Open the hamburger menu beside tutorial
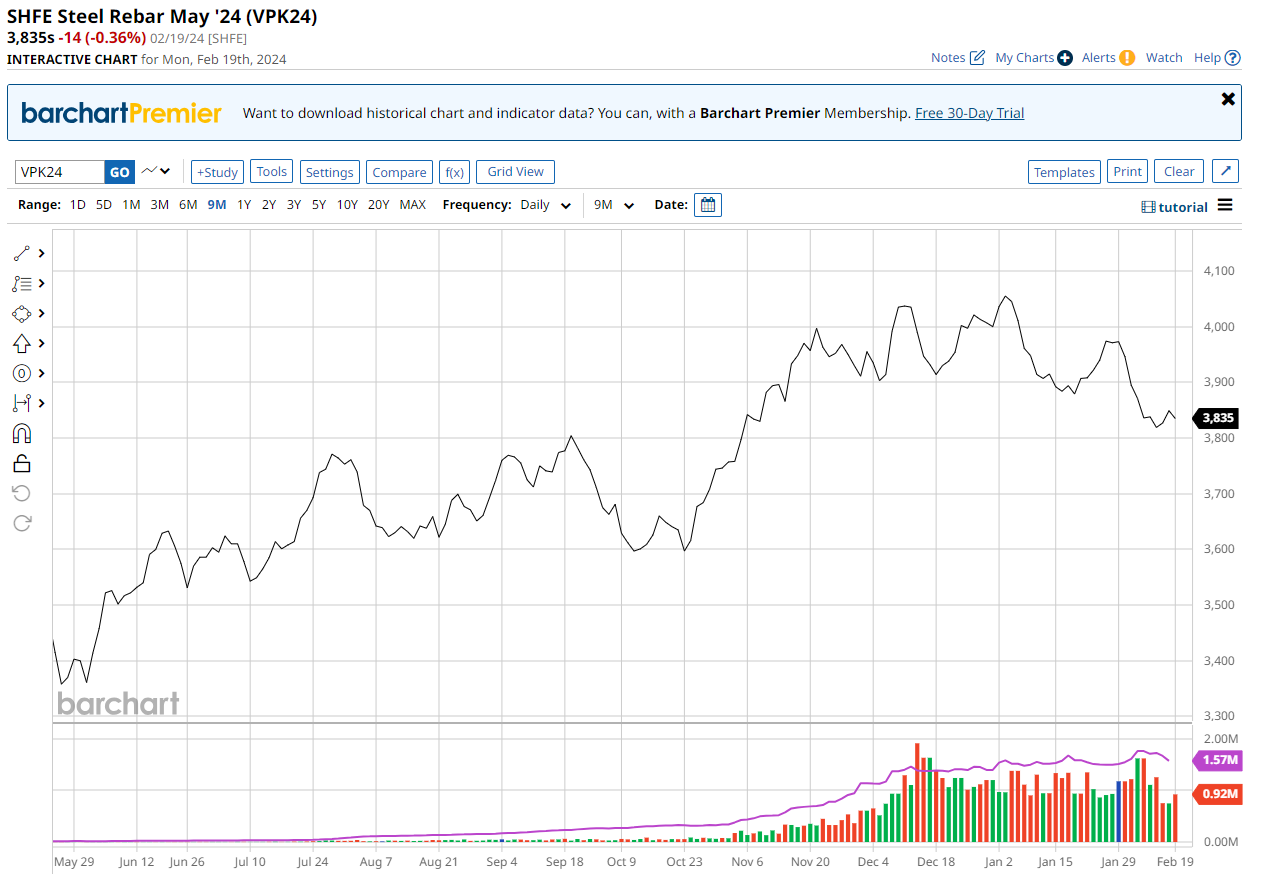This screenshot has width=1265, height=896. pyautogui.click(x=1225, y=206)
